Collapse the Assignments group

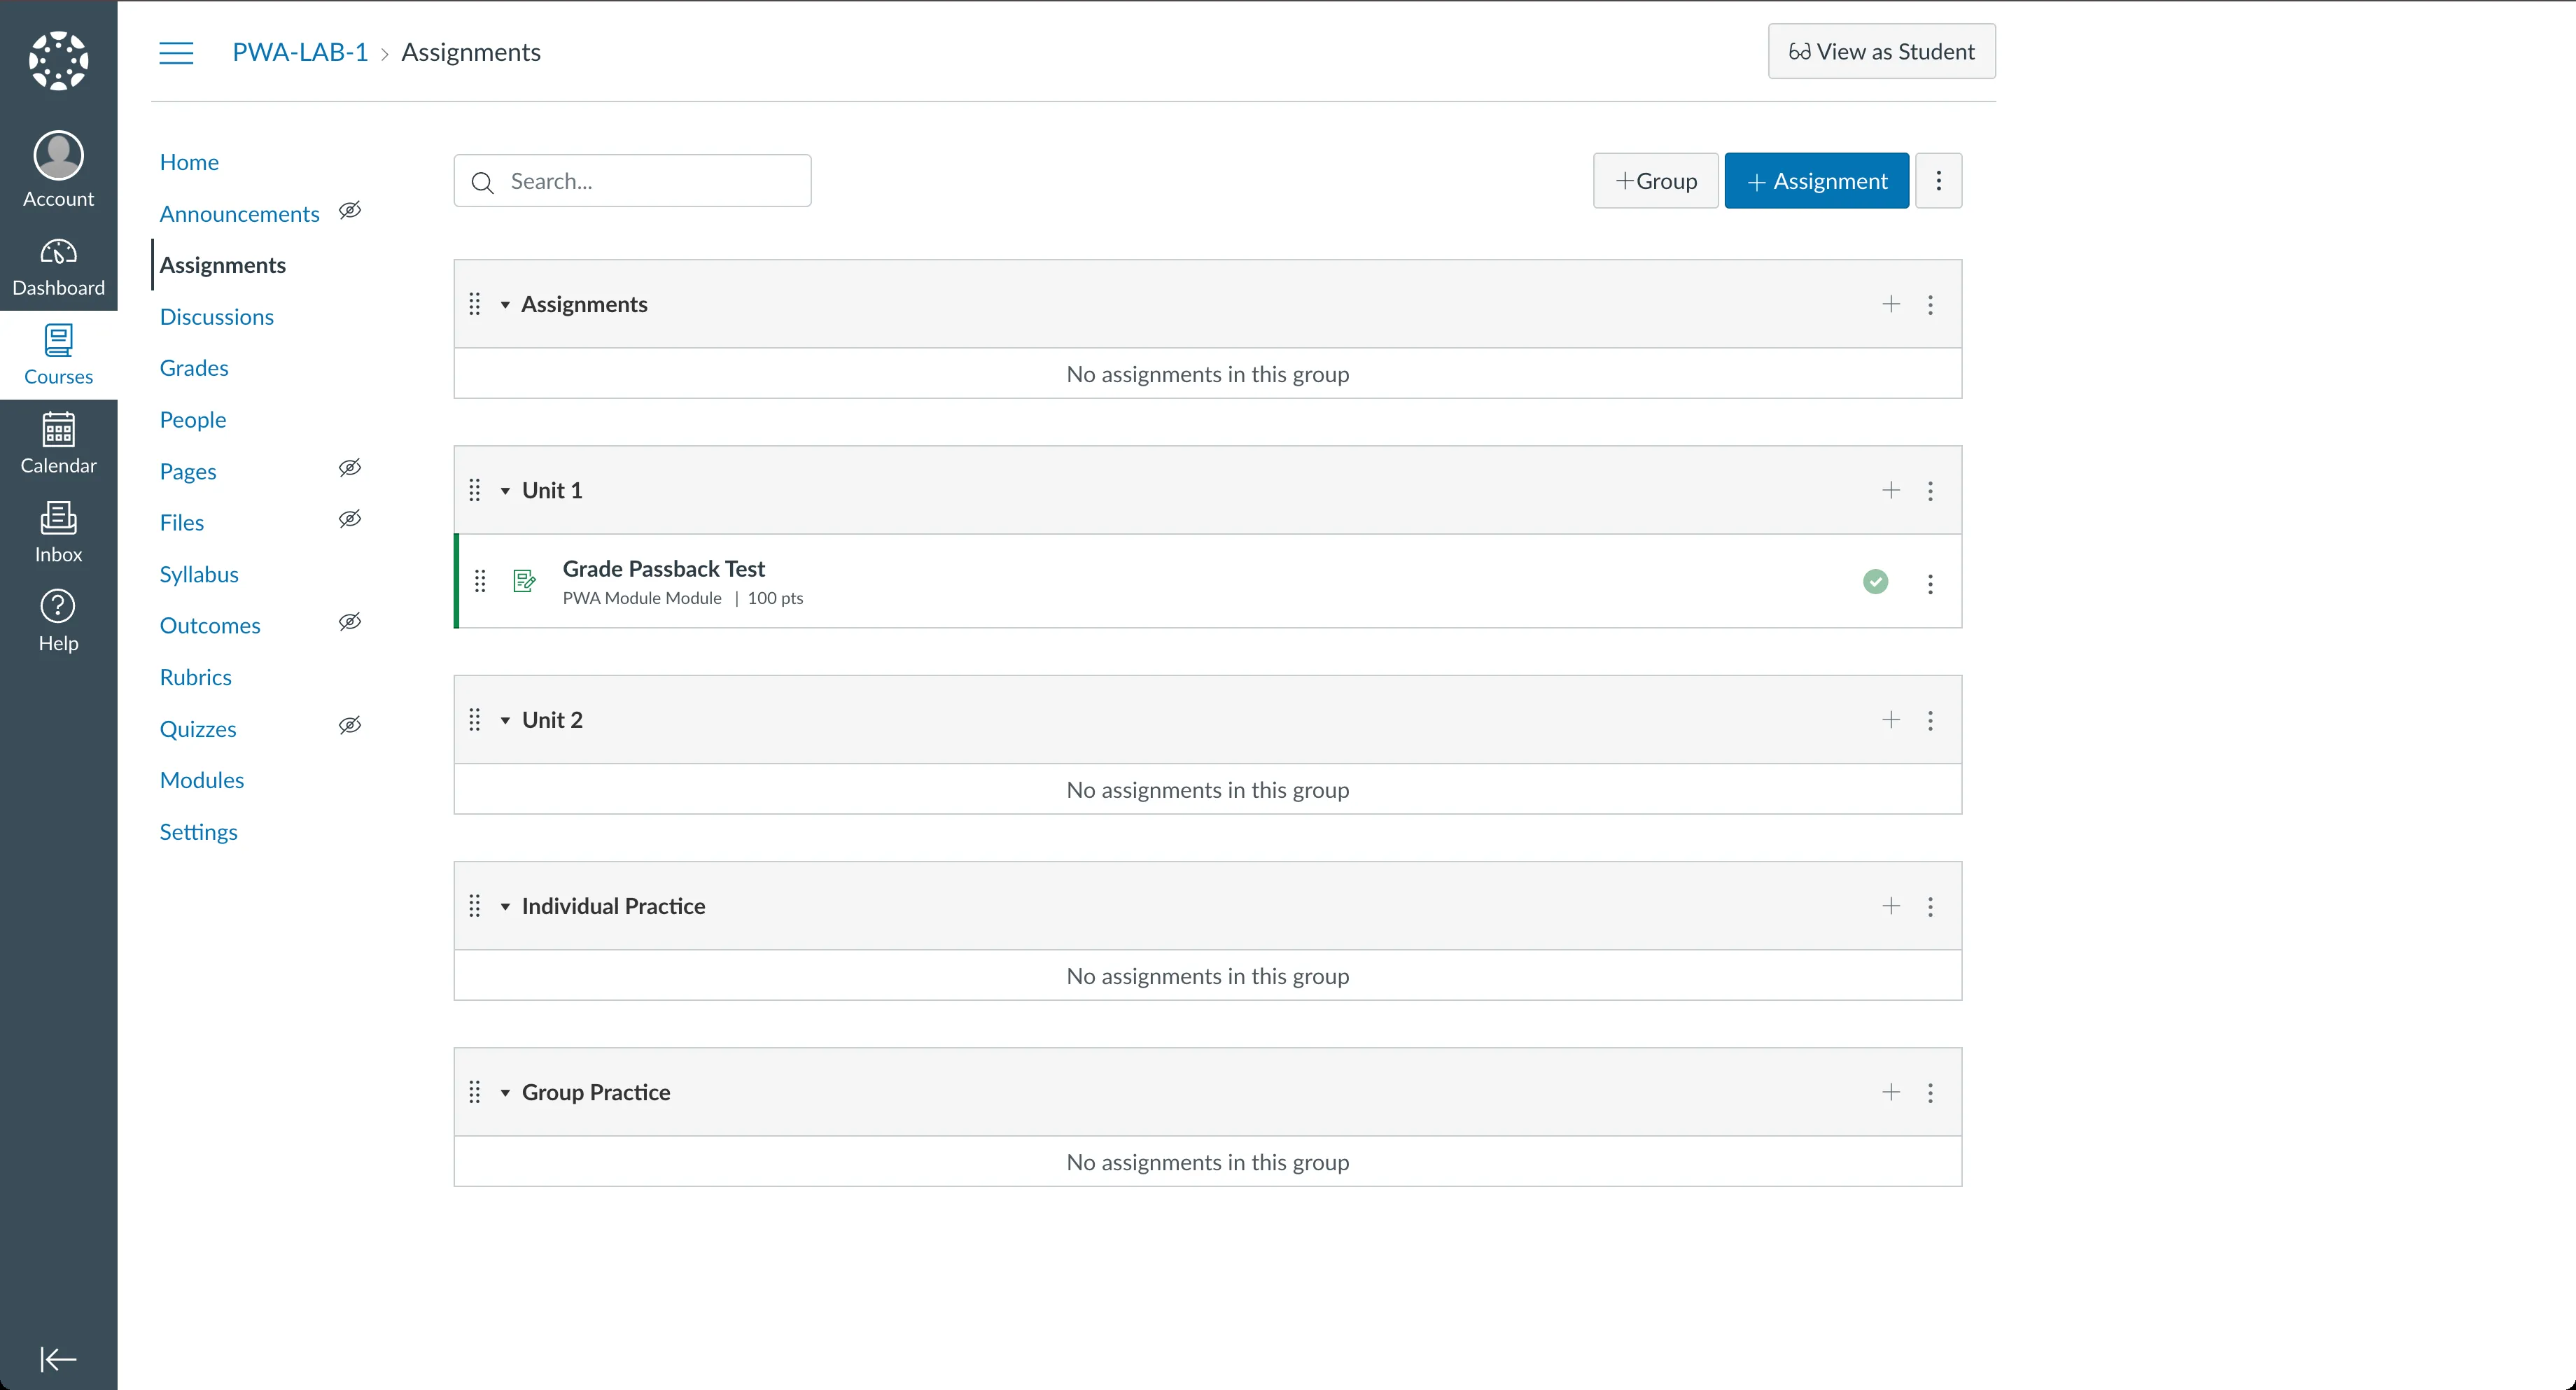(x=505, y=305)
